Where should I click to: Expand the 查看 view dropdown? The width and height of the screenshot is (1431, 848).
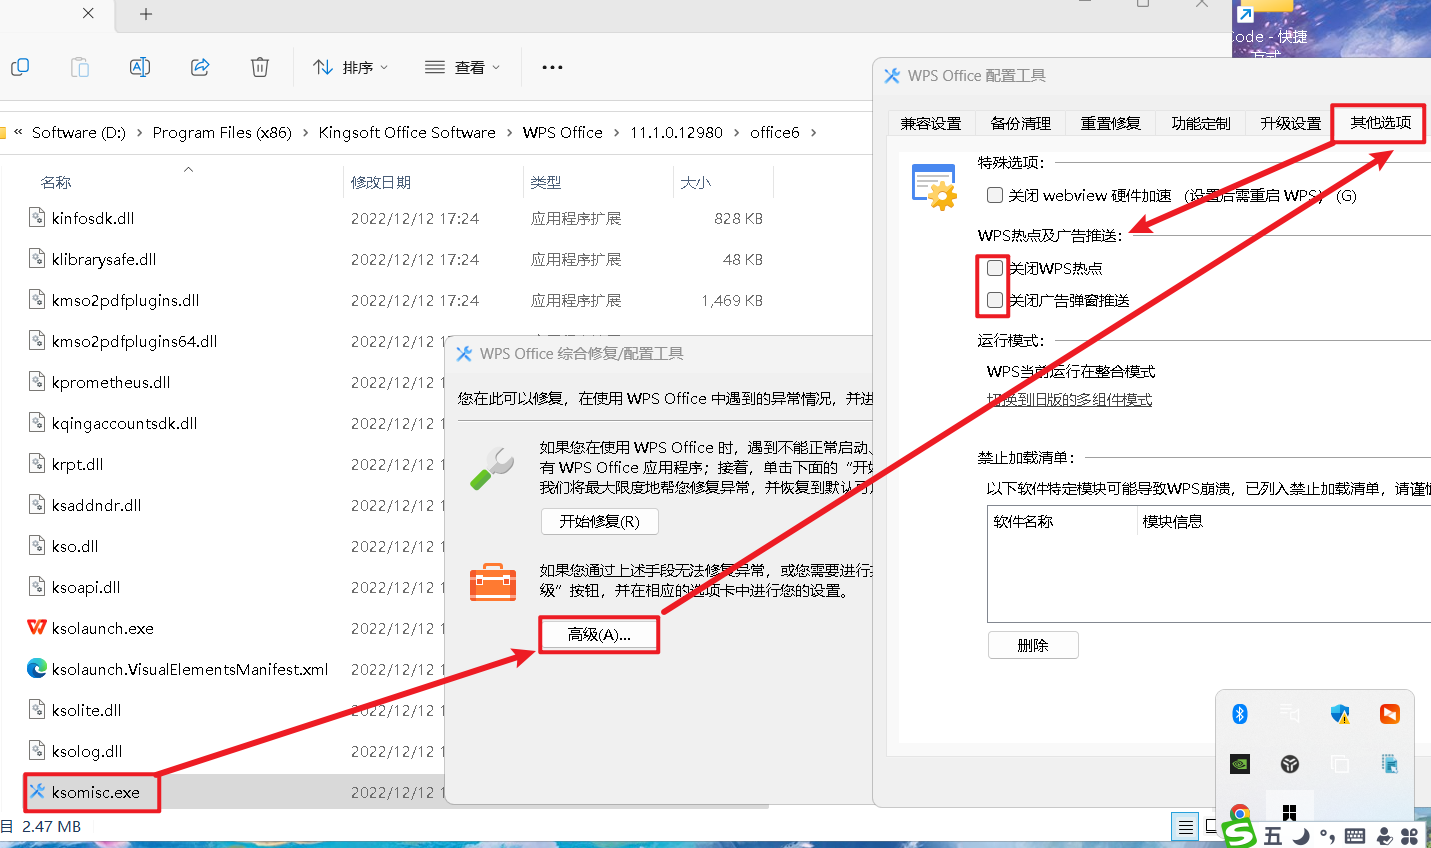462,67
